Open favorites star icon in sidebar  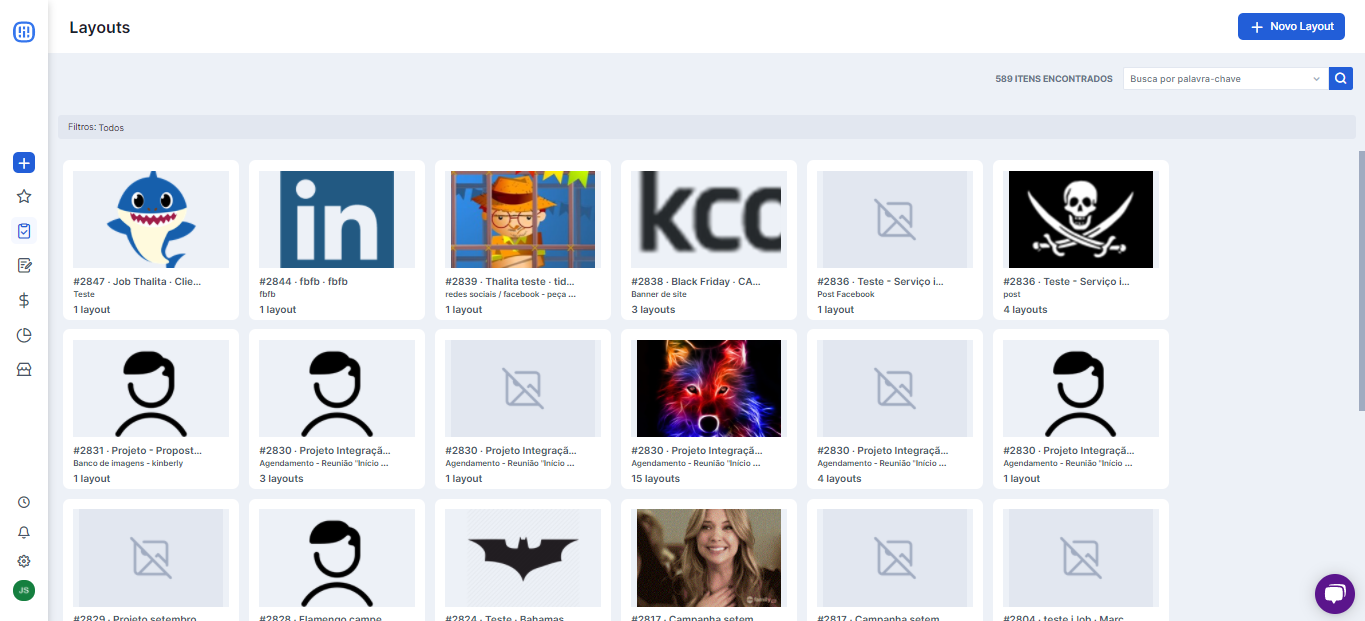[x=24, y=197]
